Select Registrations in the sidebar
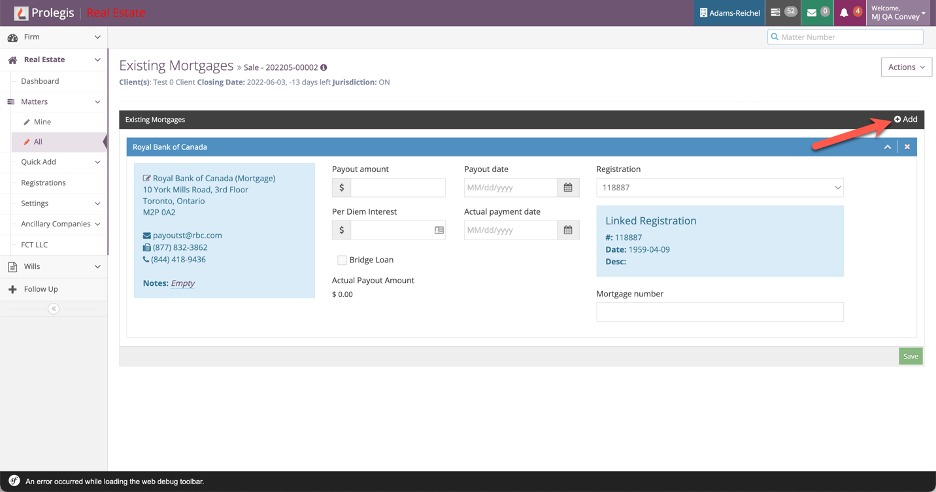This screenshot has height=492, width=936. [x=43, y=183]
